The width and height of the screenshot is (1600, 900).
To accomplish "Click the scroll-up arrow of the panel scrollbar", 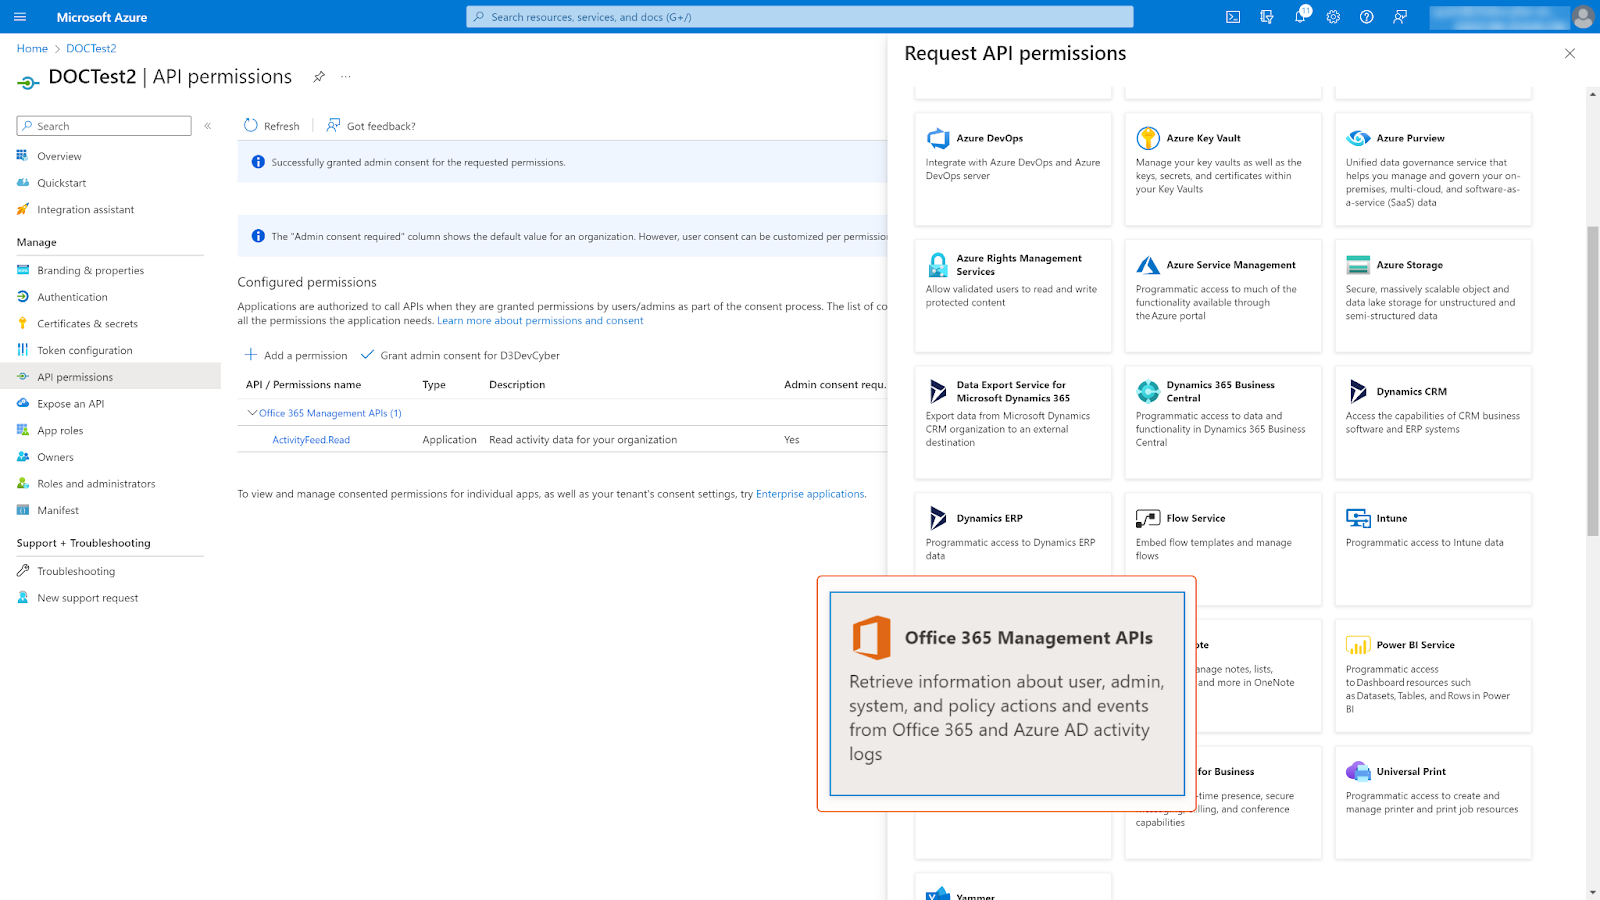I will click(x=1593, y=94).
